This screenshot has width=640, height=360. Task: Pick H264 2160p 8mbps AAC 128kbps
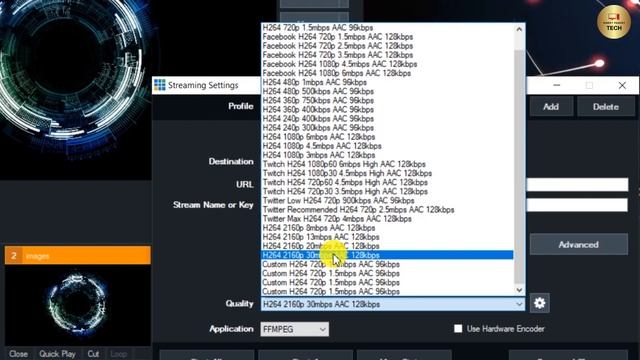(x=387, y=228)
